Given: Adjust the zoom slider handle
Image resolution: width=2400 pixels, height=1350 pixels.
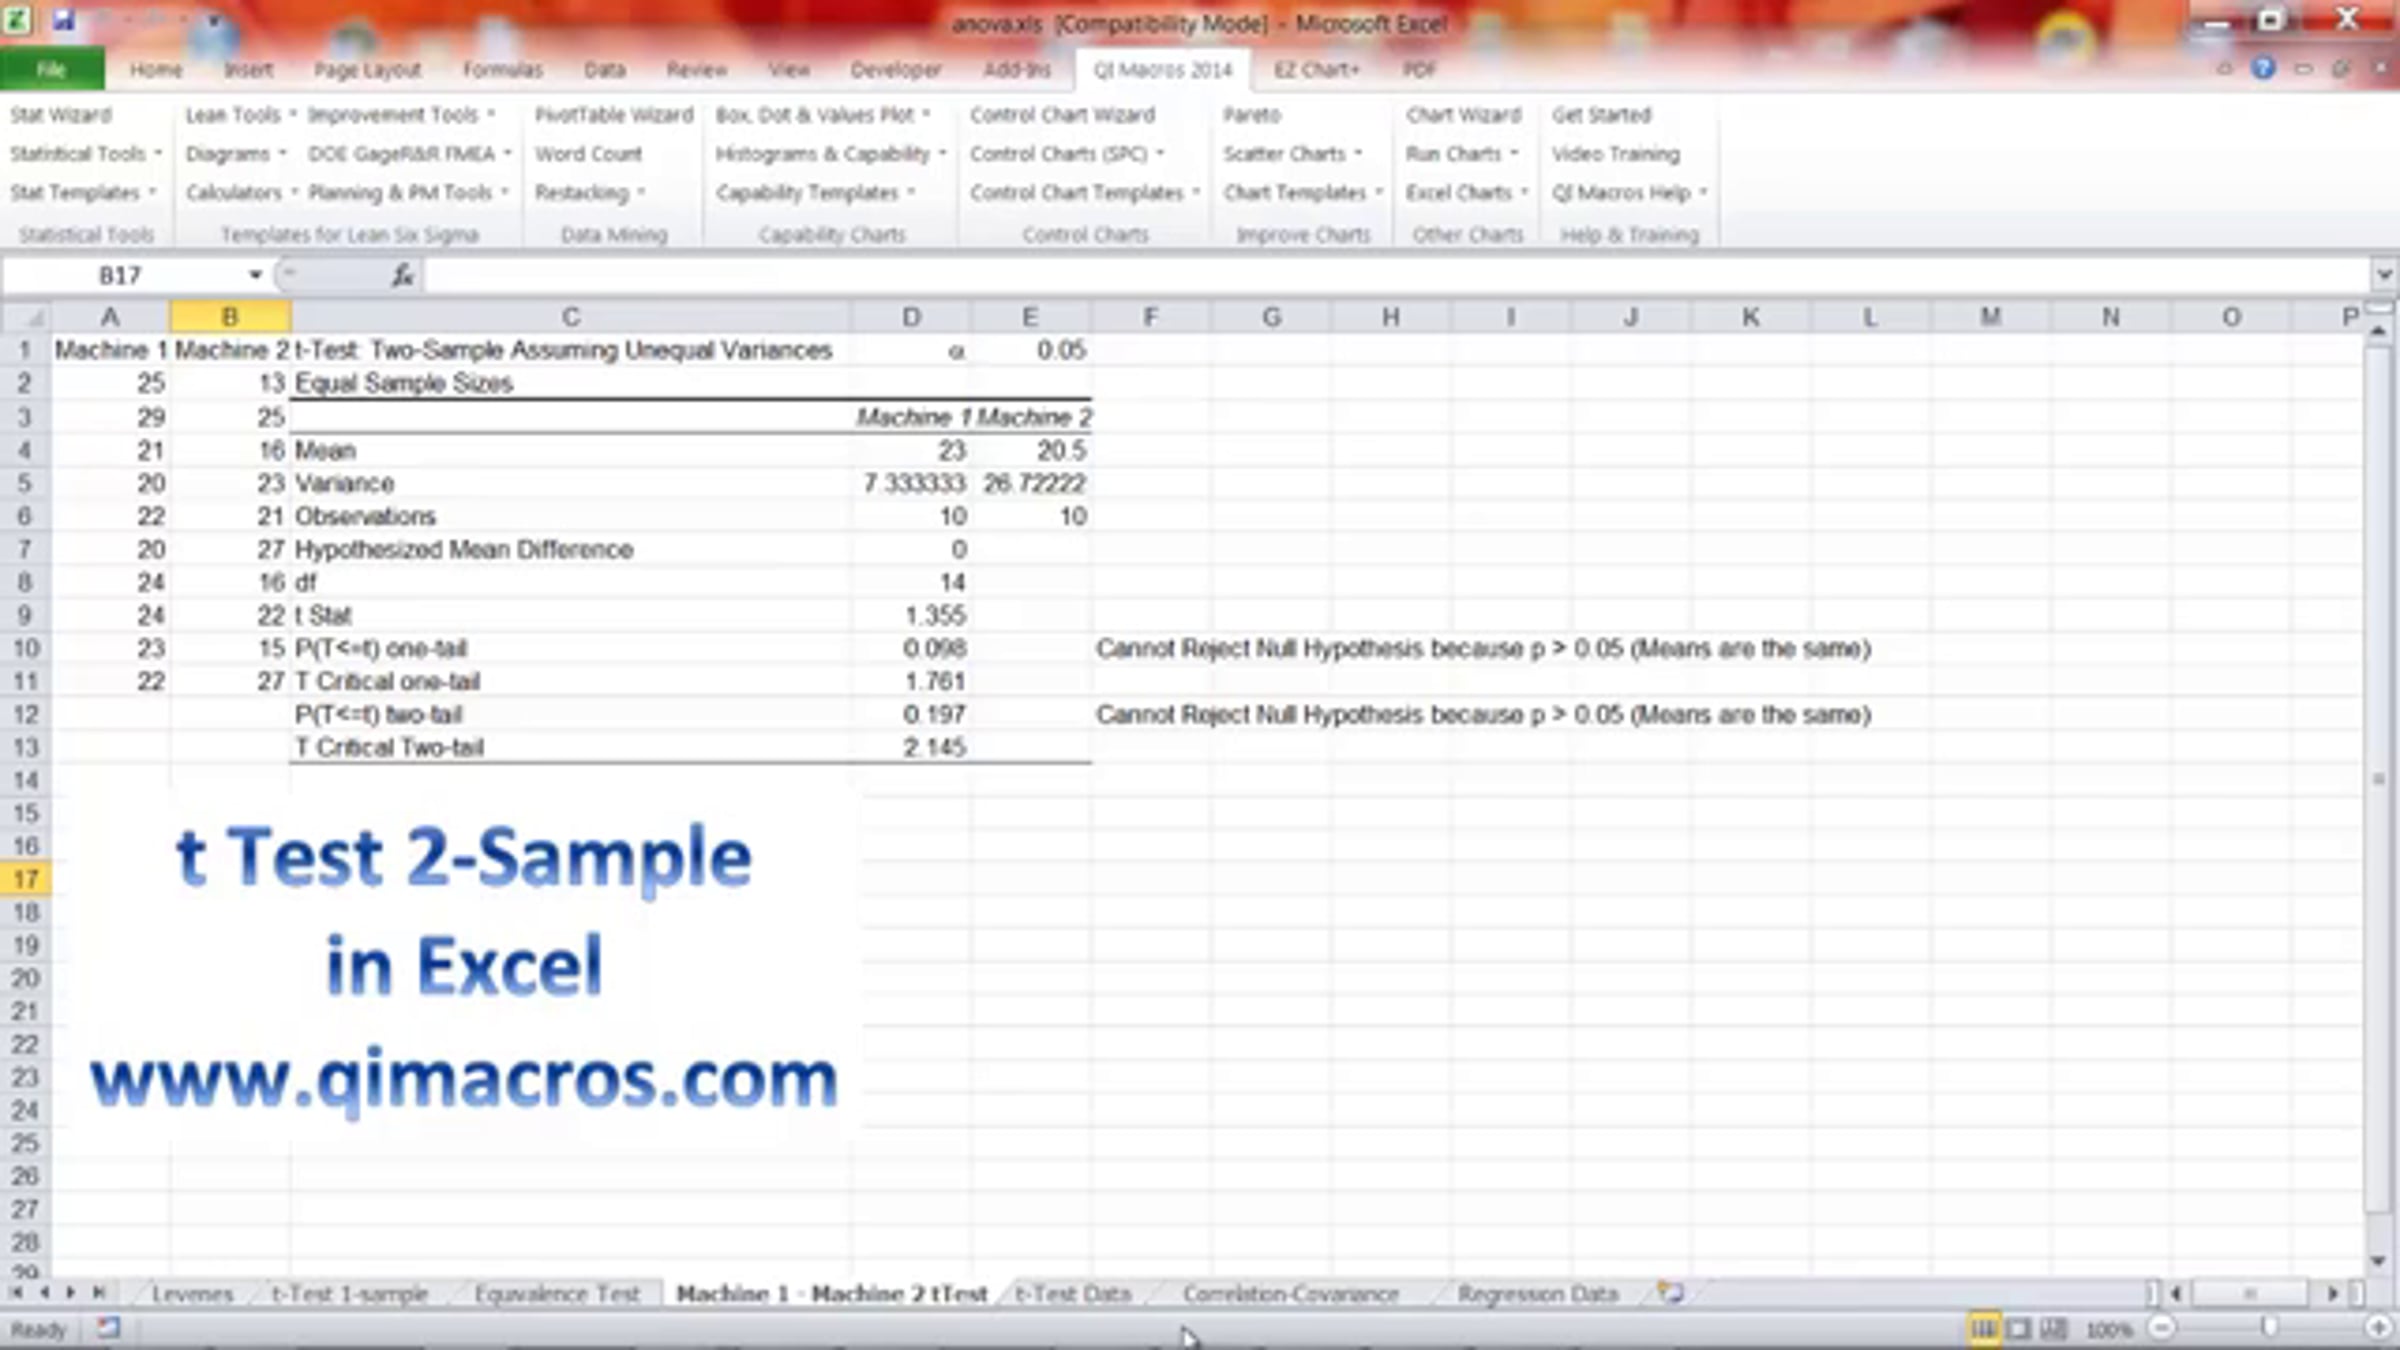Looking at the screenshot, I should [x=2269, y=1329].
